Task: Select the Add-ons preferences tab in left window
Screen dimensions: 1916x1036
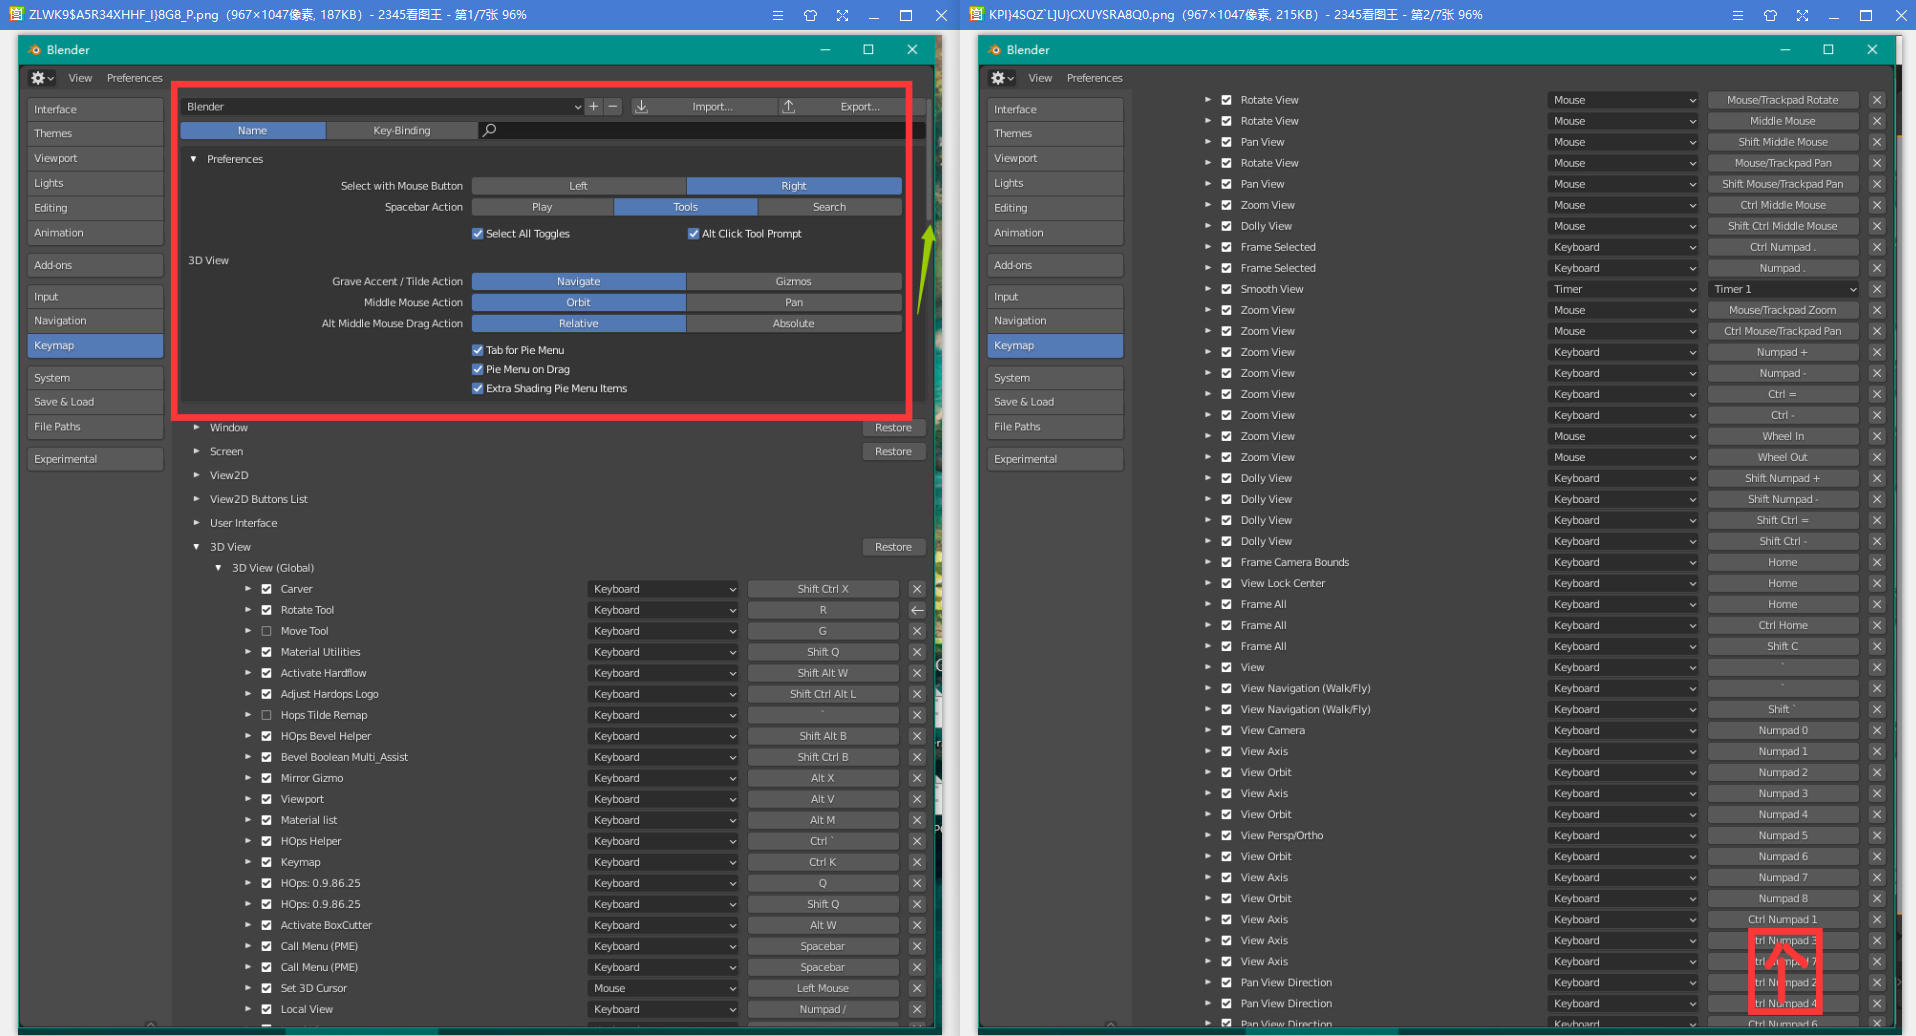Action: pos(95,265)
